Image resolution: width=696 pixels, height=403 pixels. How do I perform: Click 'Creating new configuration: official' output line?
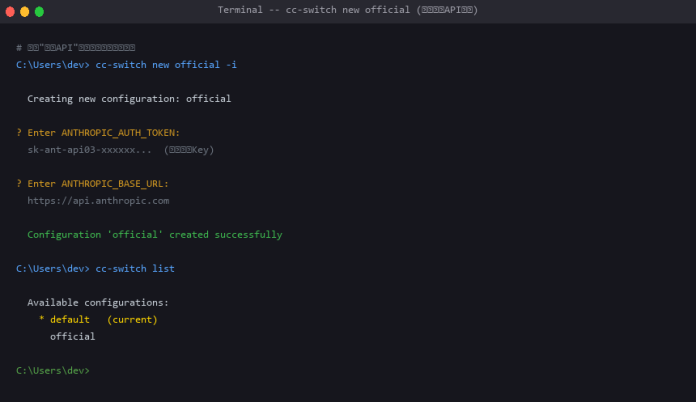coord(129,99)
